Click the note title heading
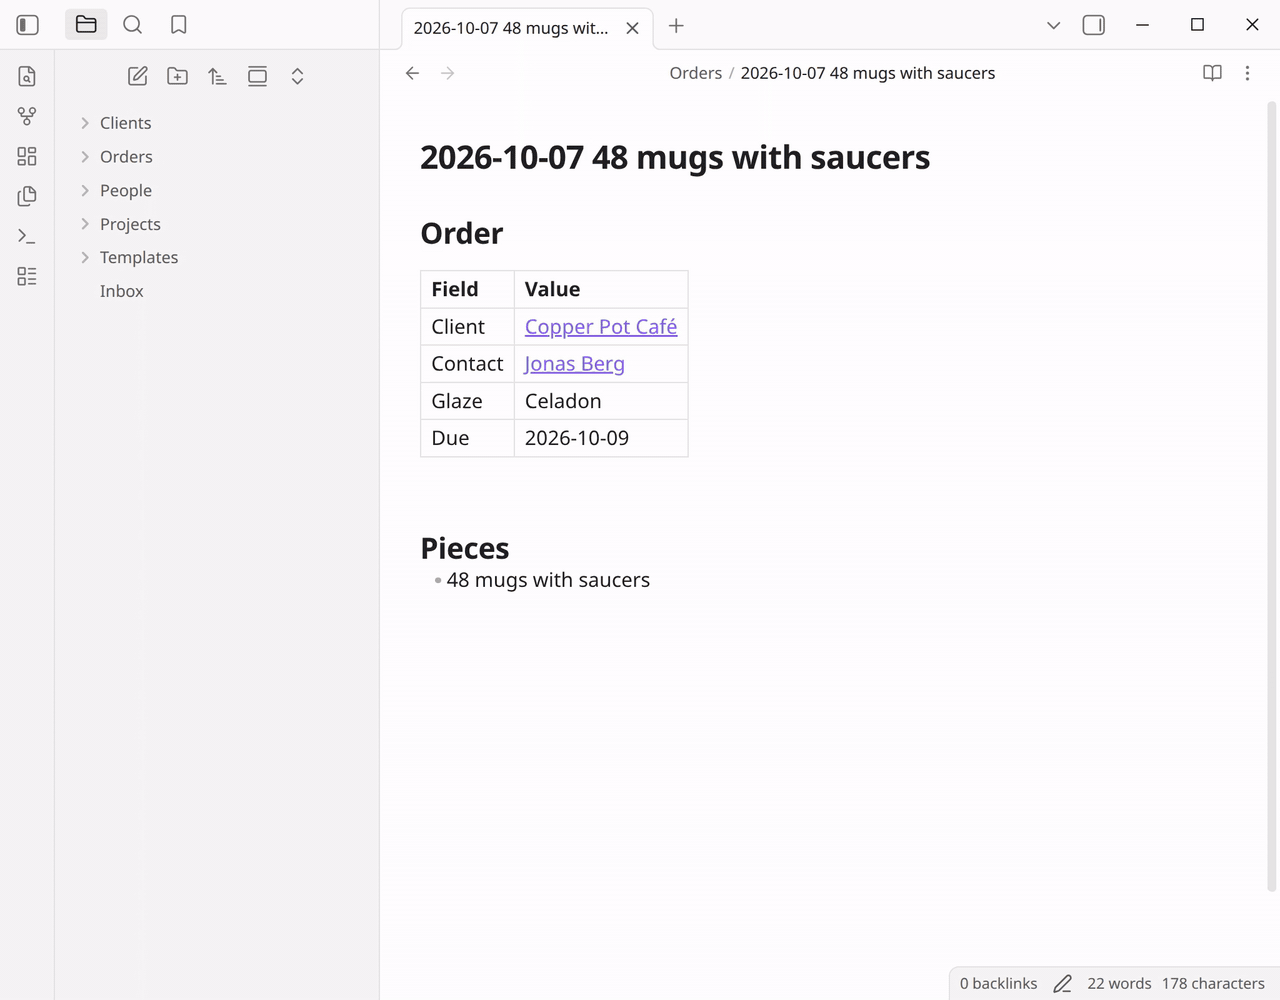Image resolution: width=1280 pixels, height=1000 pixels. coord(675,157)
